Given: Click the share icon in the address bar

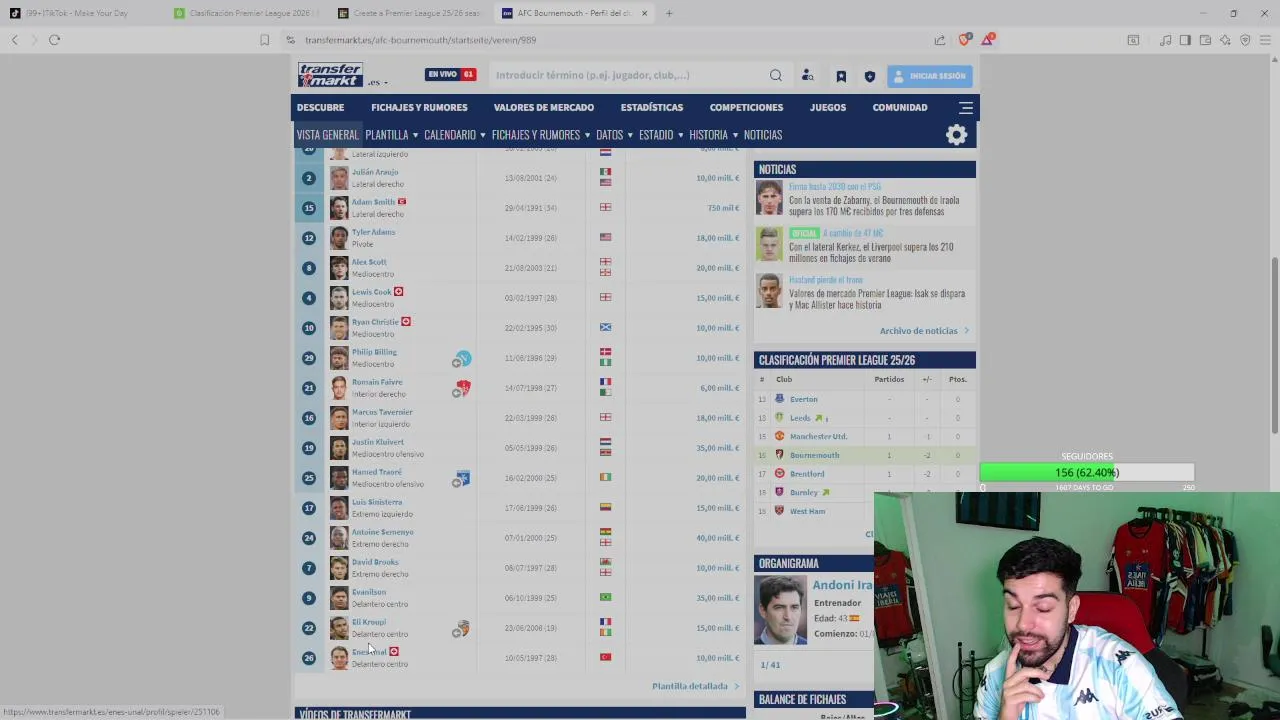Looking at the screenshot, I should pyautogui.click(x=940, y=40).
